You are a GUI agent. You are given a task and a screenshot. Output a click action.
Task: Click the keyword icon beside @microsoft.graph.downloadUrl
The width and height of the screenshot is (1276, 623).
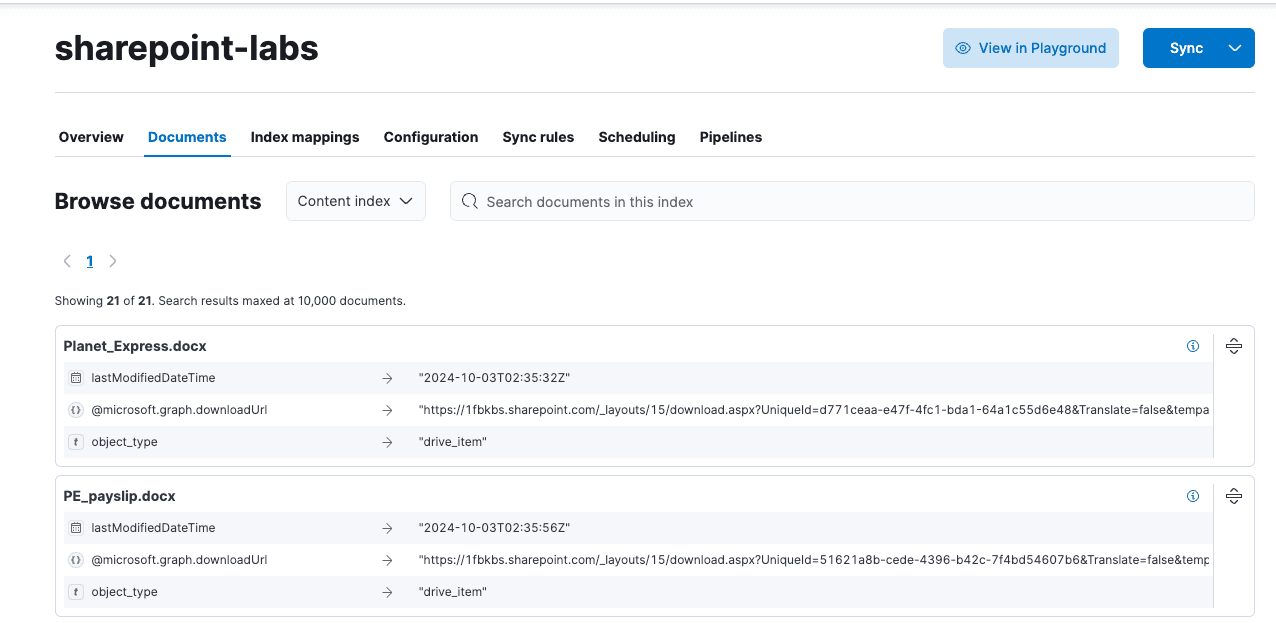coord(76,409)
